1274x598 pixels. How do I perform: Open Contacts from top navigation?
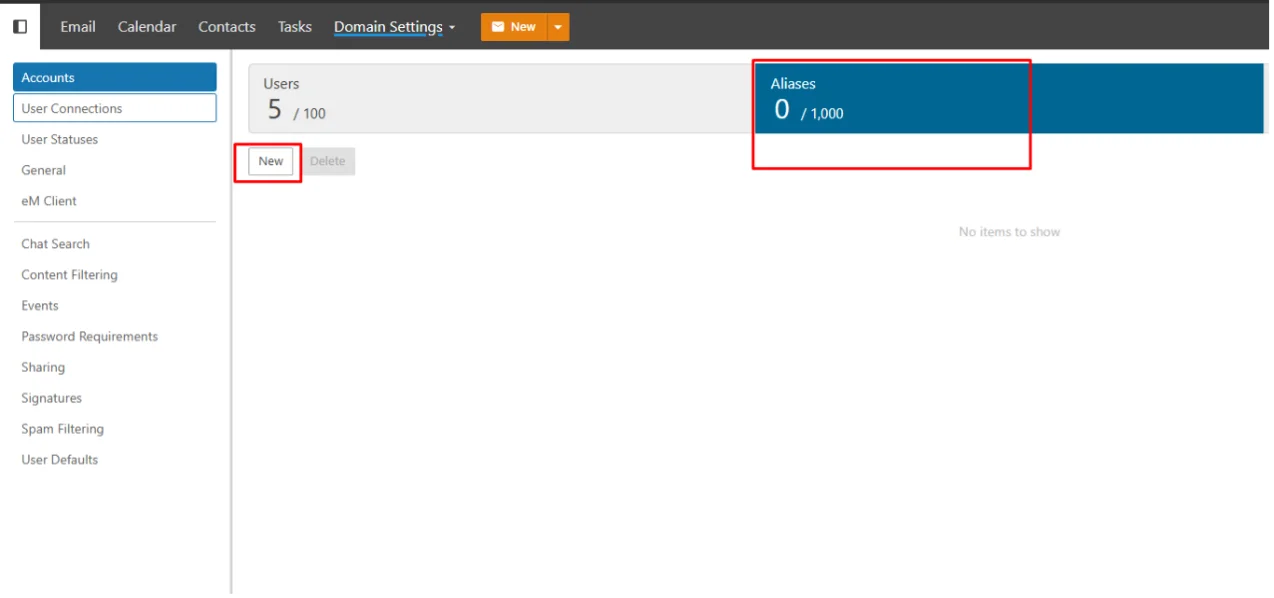tap(227, 27)
